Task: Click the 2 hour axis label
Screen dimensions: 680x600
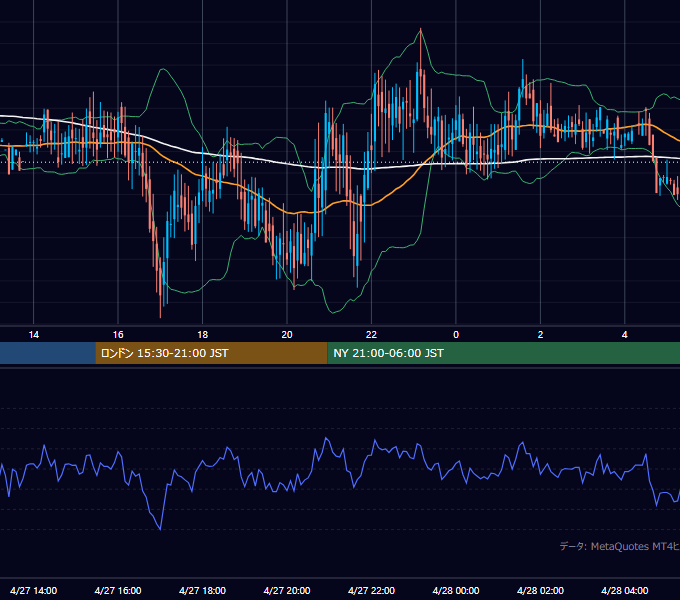Action: pyautogui.click(x=540, y=335)
